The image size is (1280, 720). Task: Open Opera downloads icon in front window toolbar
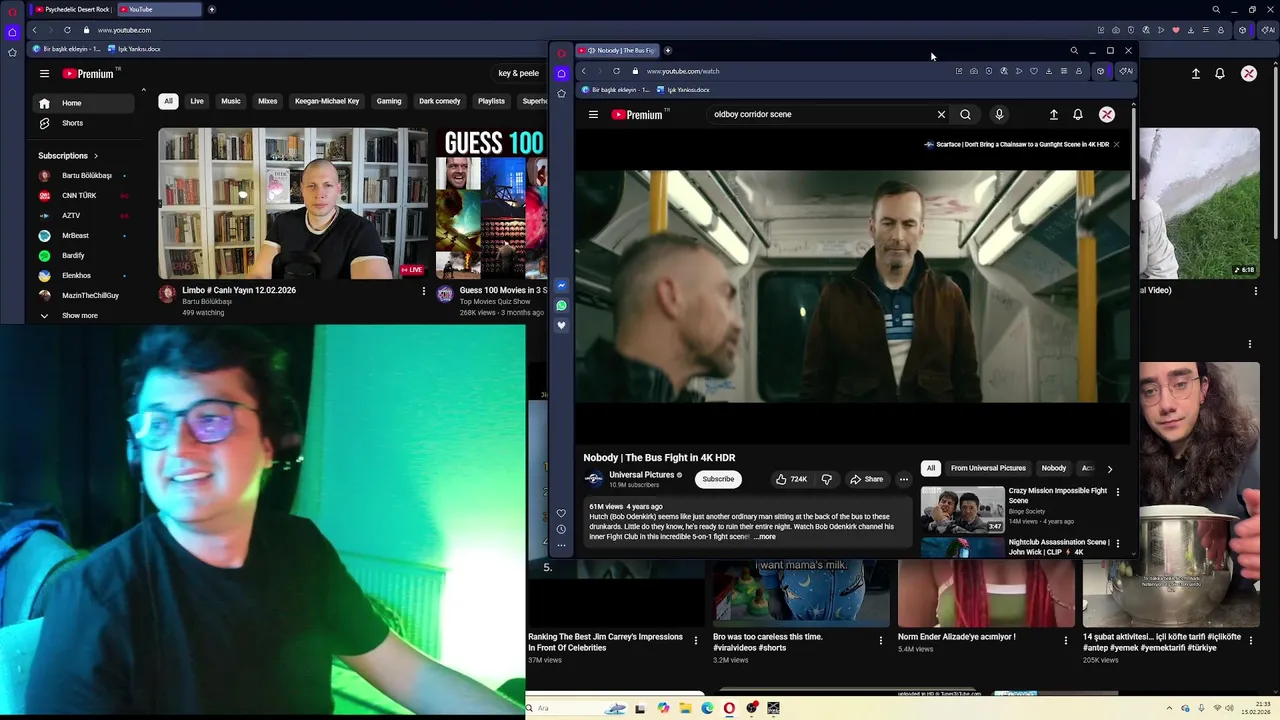click(1048, 71)
